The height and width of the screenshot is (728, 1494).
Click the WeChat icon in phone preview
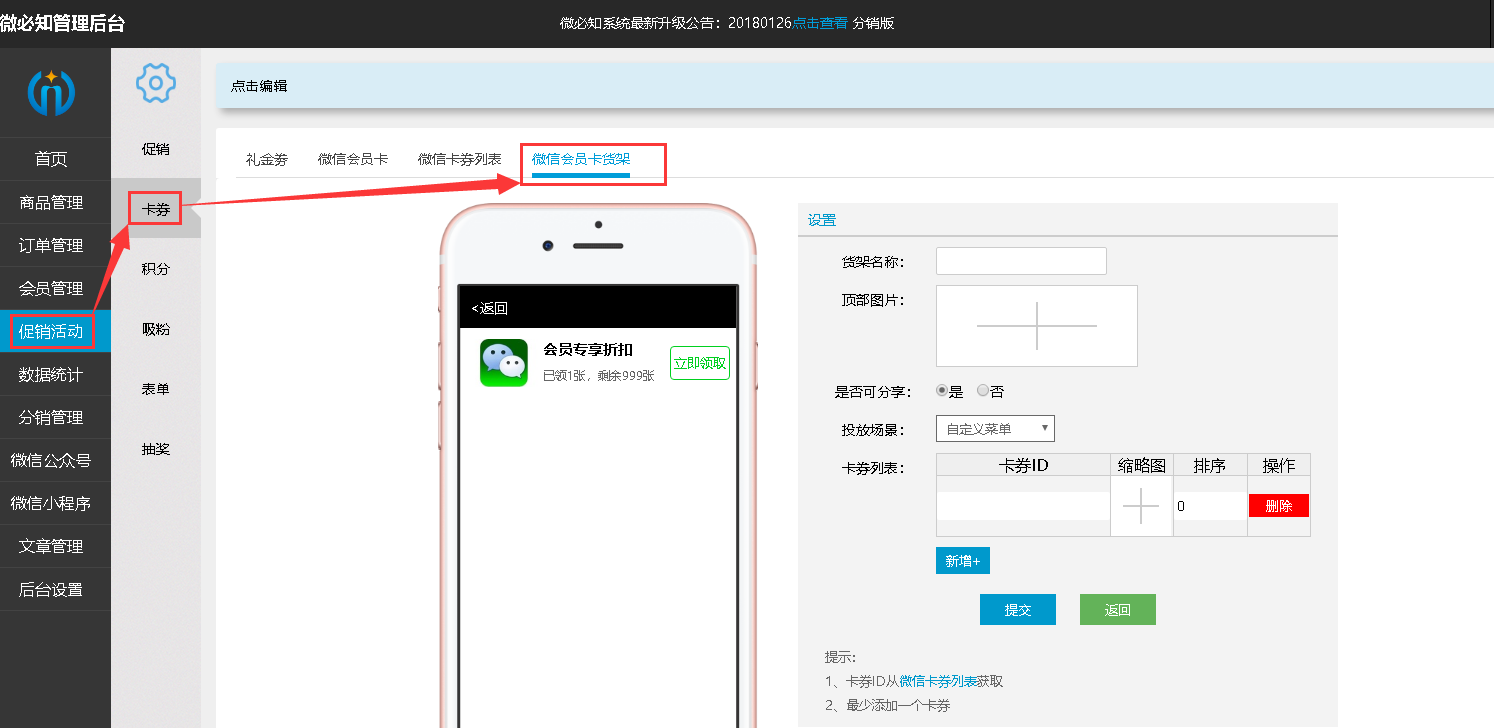tap(503, 363)
